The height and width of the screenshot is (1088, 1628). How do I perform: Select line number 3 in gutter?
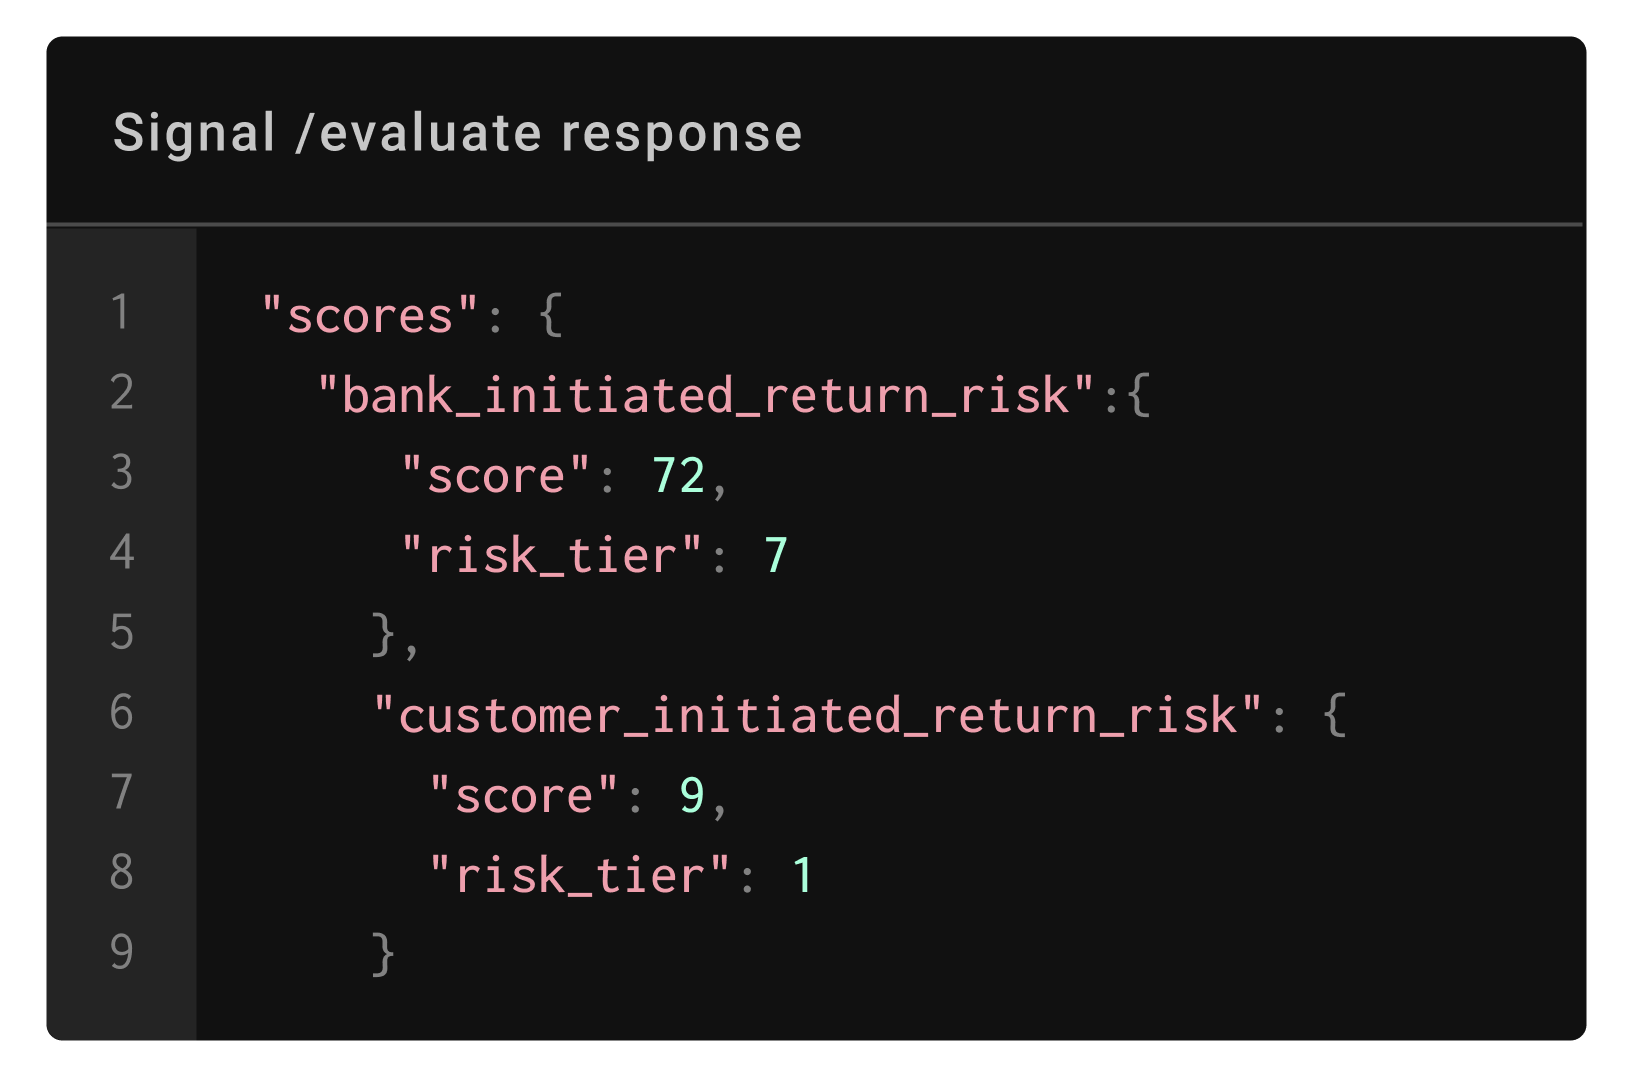pyautogui.click(x=121, y=472)
